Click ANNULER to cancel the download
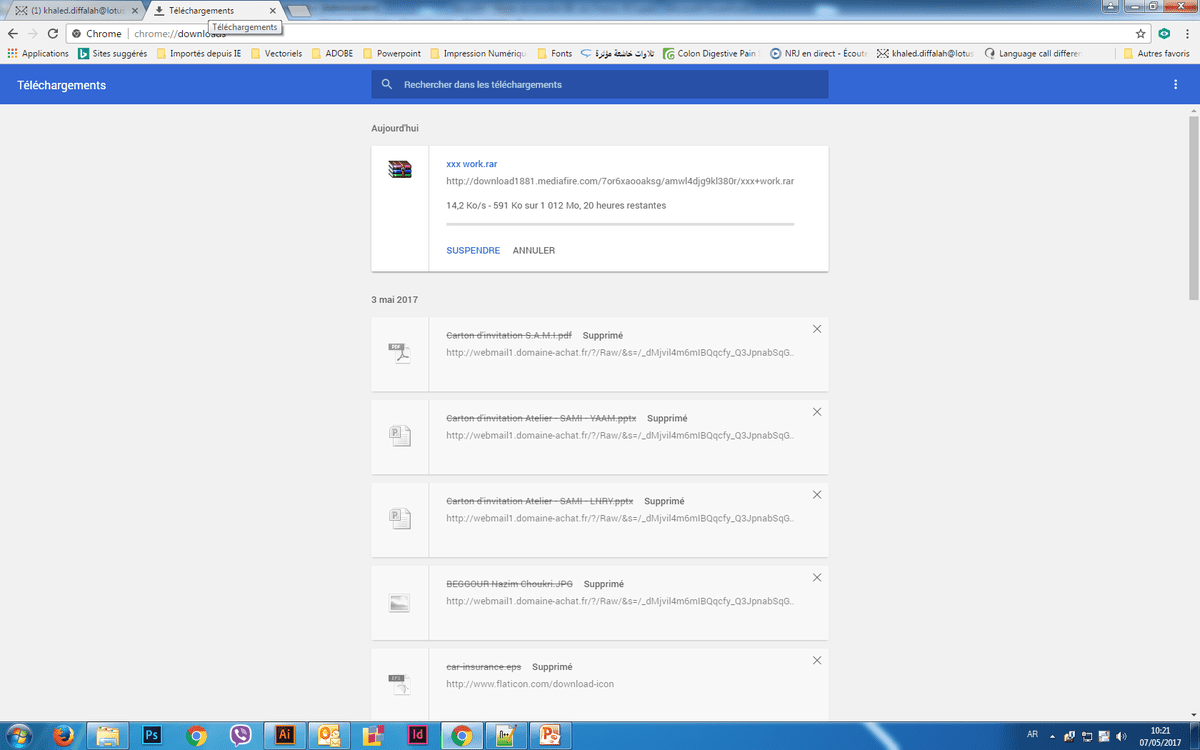This screenshot has height=750, width=1200. coord(534,251)
